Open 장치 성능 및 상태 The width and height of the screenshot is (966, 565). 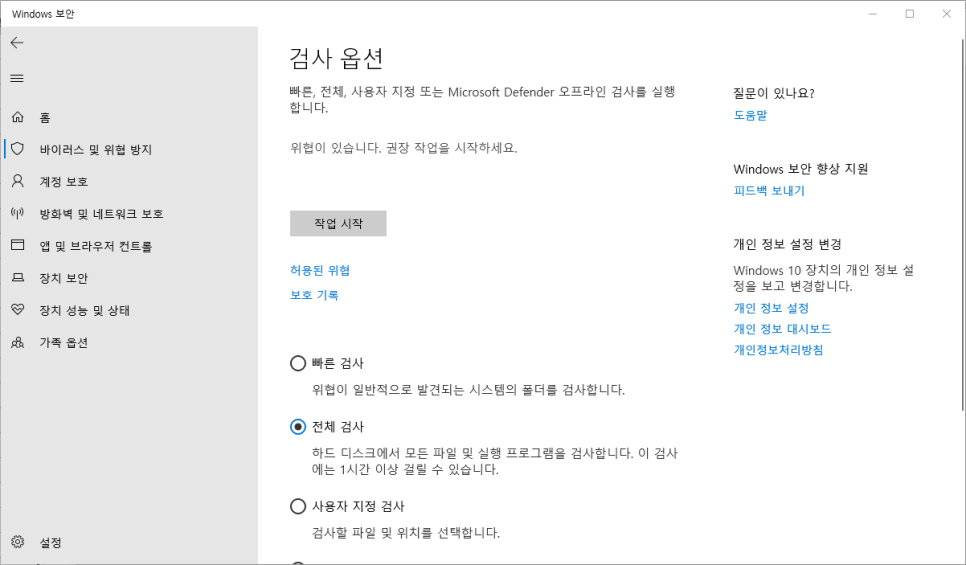(x=84, y=310)
